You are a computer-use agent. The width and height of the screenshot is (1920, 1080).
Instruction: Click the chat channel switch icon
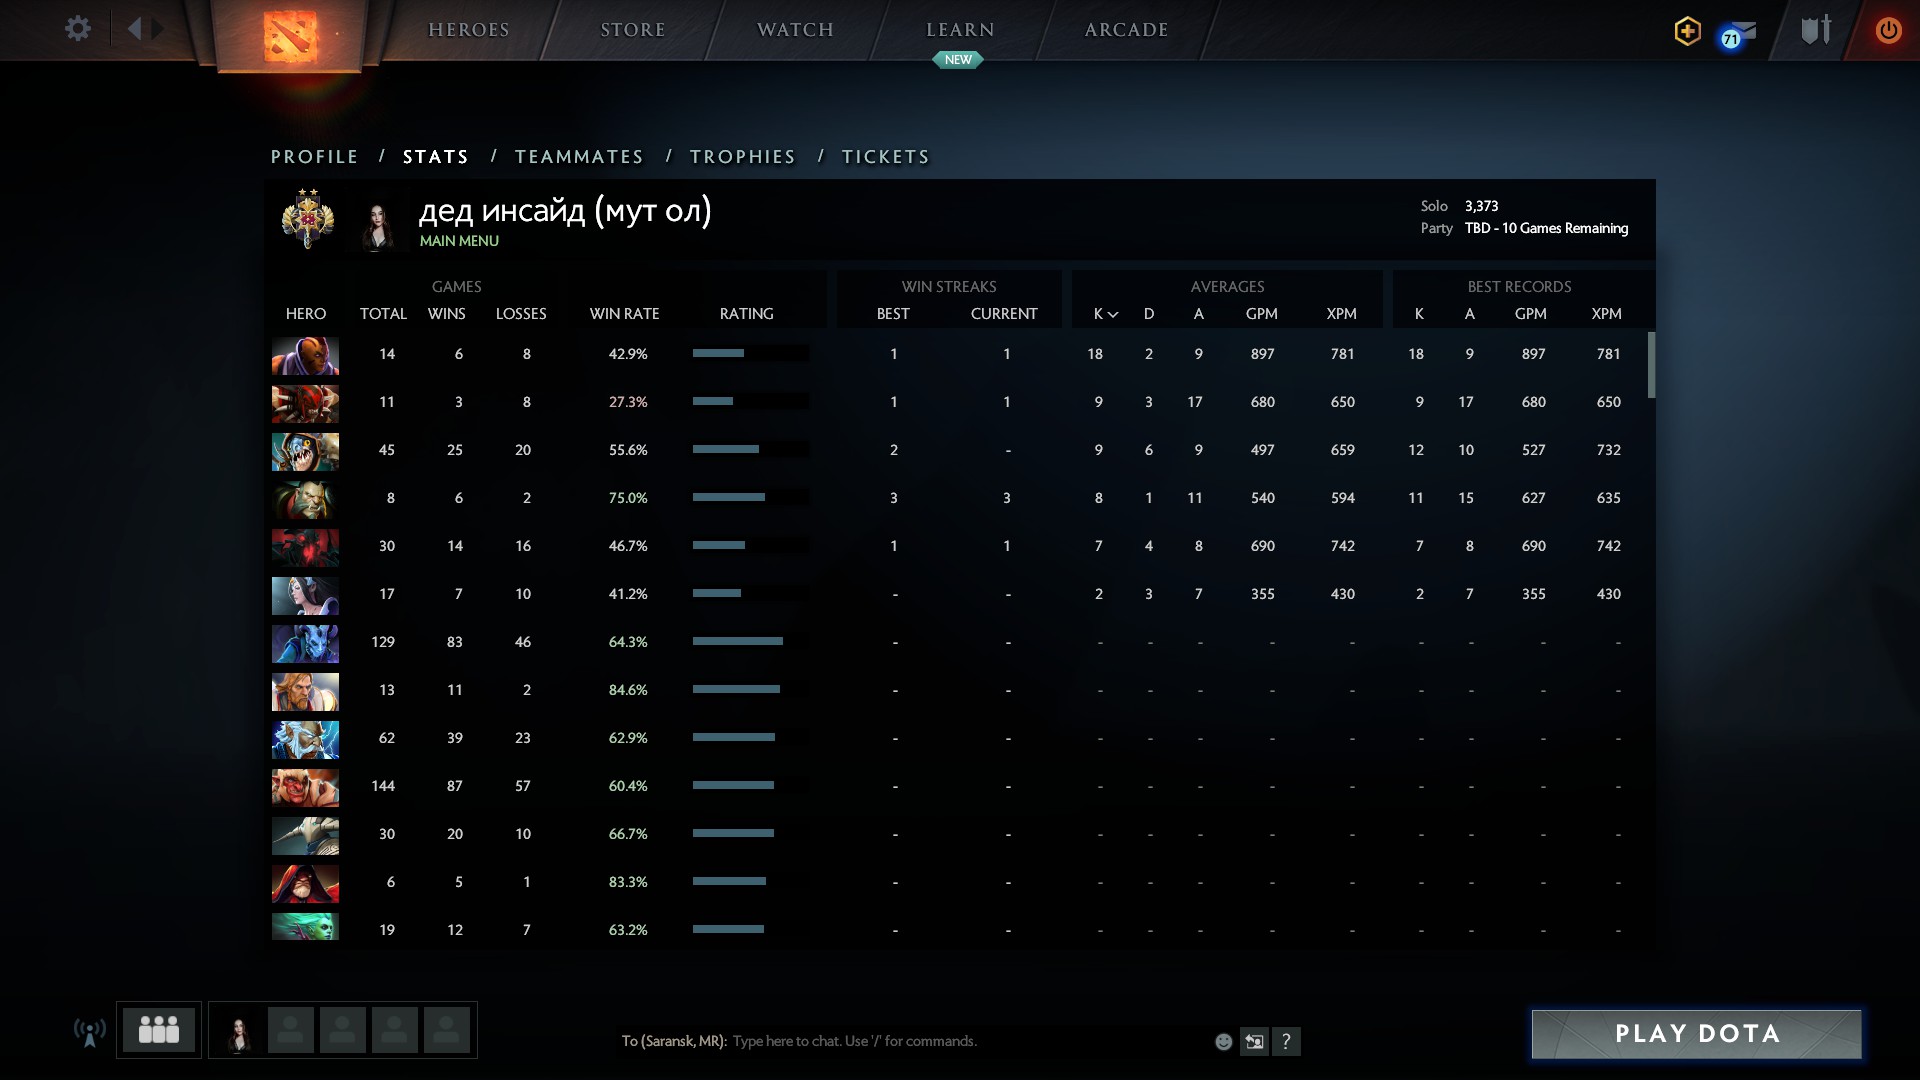1254,1041
